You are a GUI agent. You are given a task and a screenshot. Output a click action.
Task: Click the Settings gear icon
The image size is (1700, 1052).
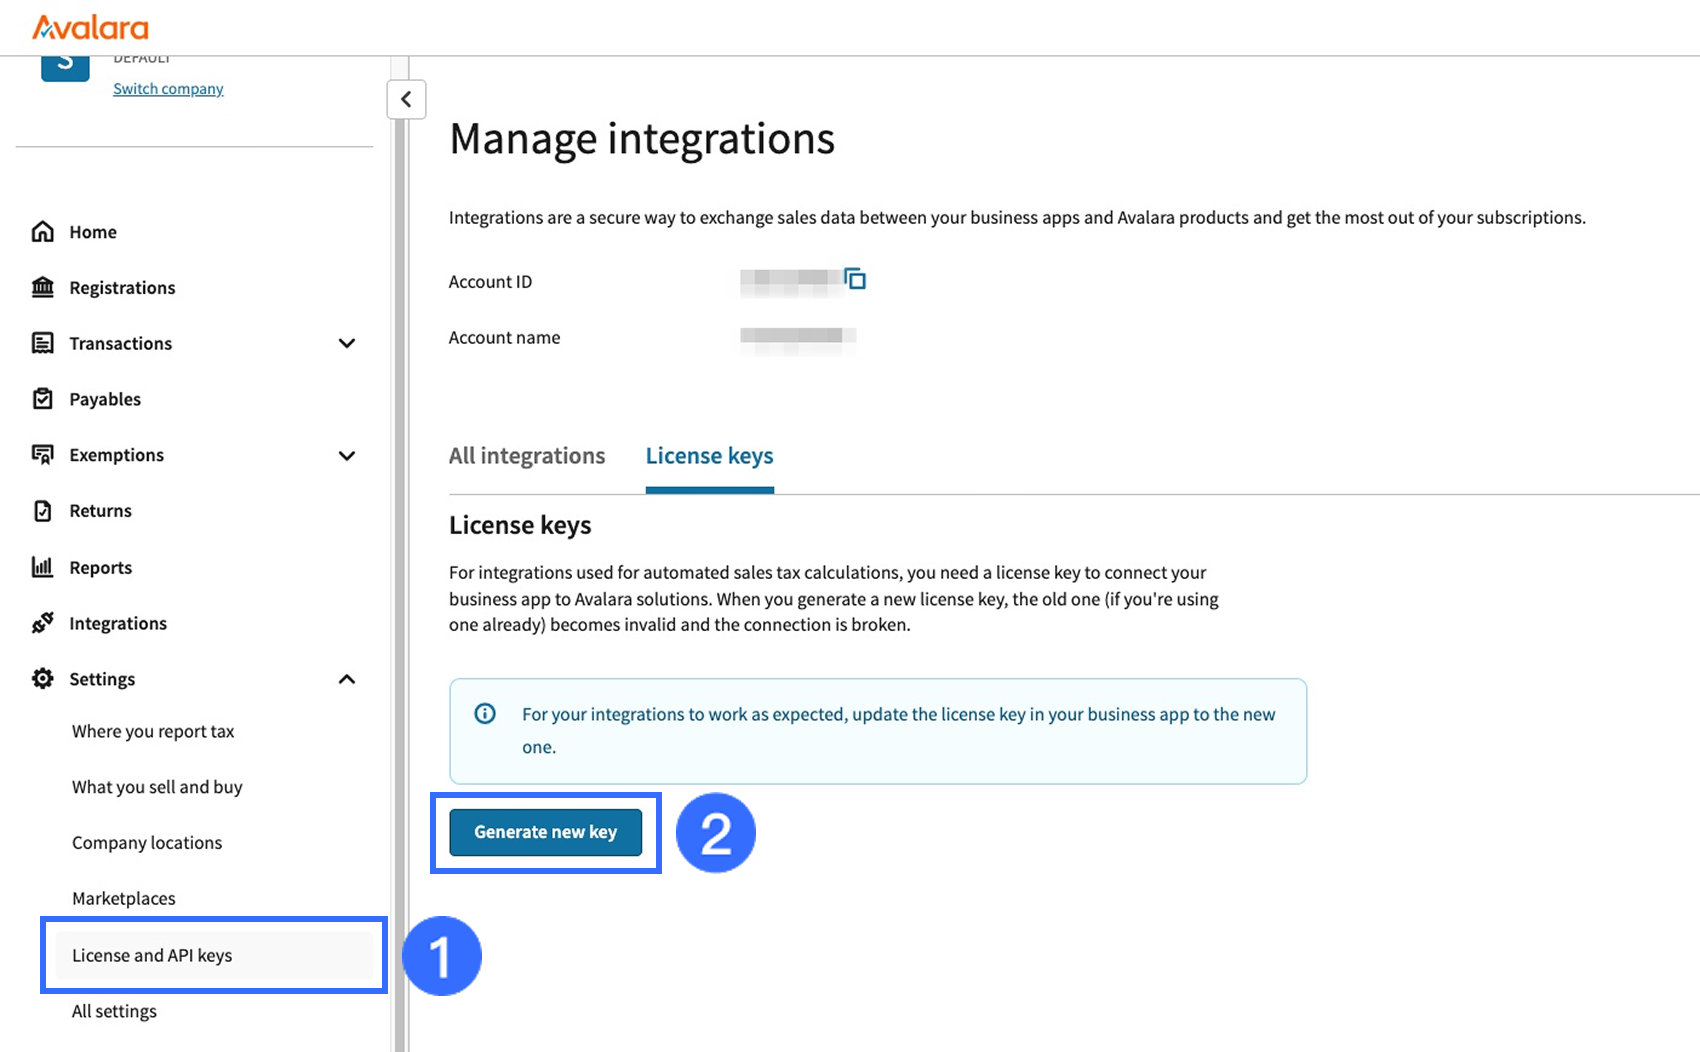[x=43, y=679]
